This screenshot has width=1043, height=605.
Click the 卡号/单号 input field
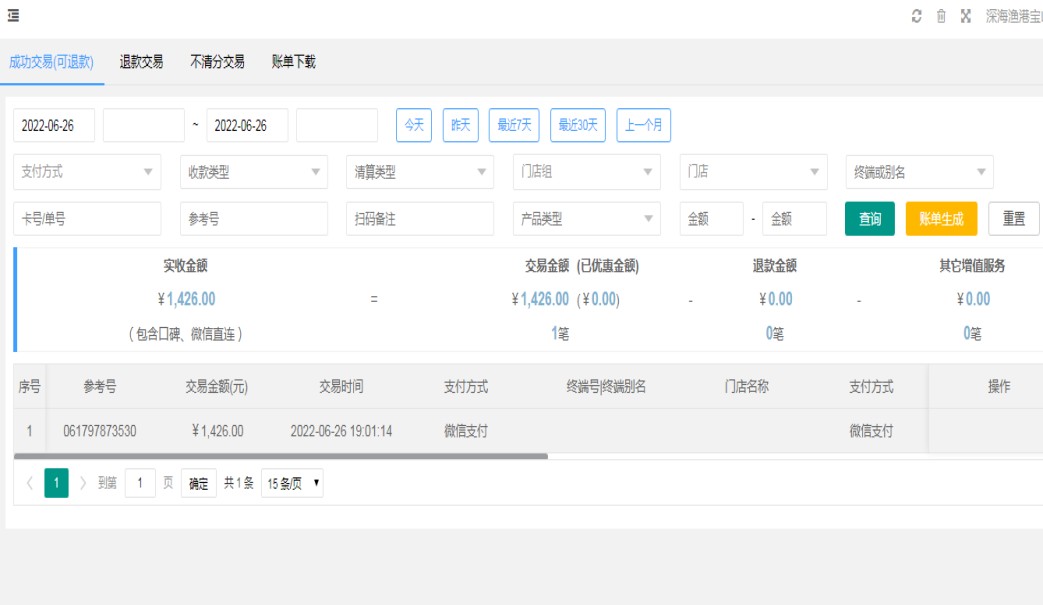(87, 219)
